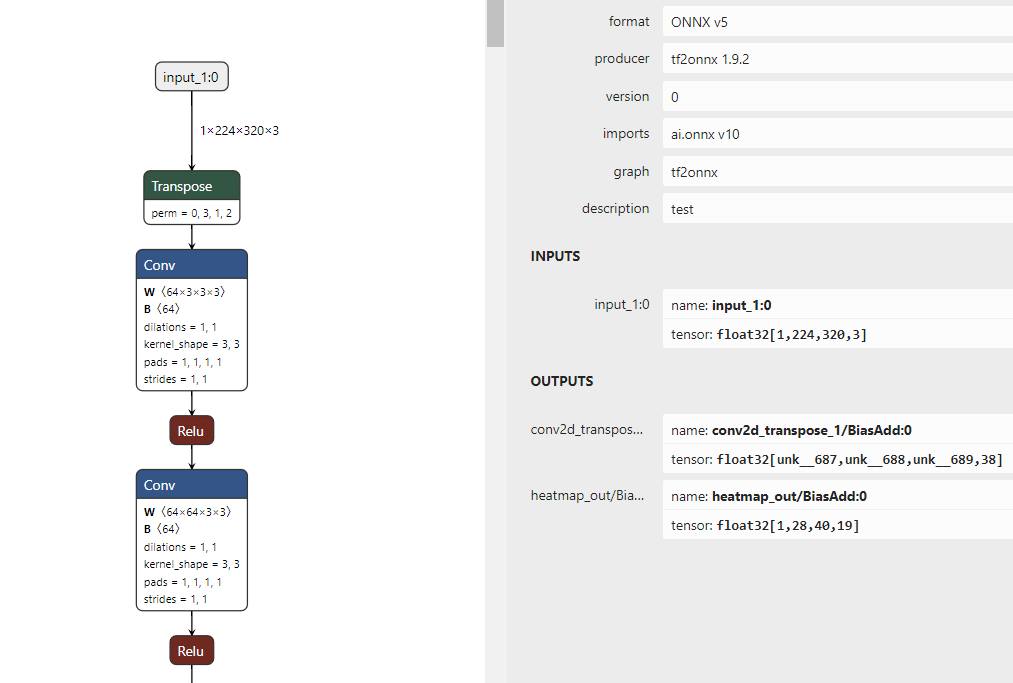This screenshot has width=1013, height=683.
Task: Select the version value field
Action: 838,97
